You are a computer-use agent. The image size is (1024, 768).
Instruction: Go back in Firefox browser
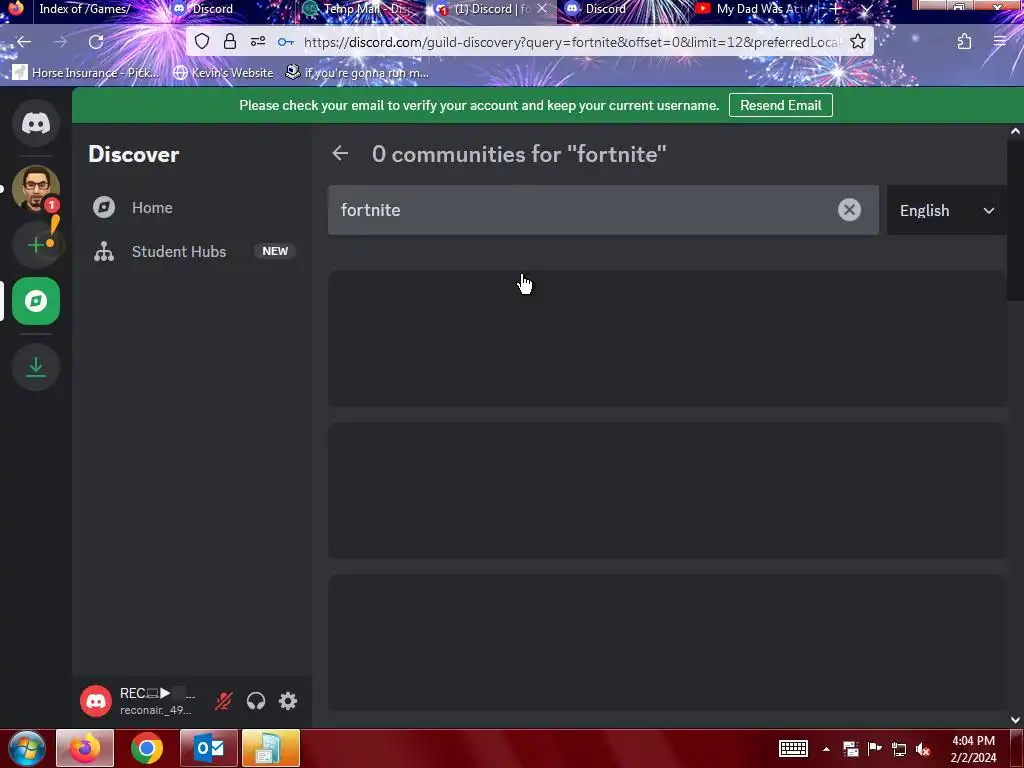(x=24, y=42)
